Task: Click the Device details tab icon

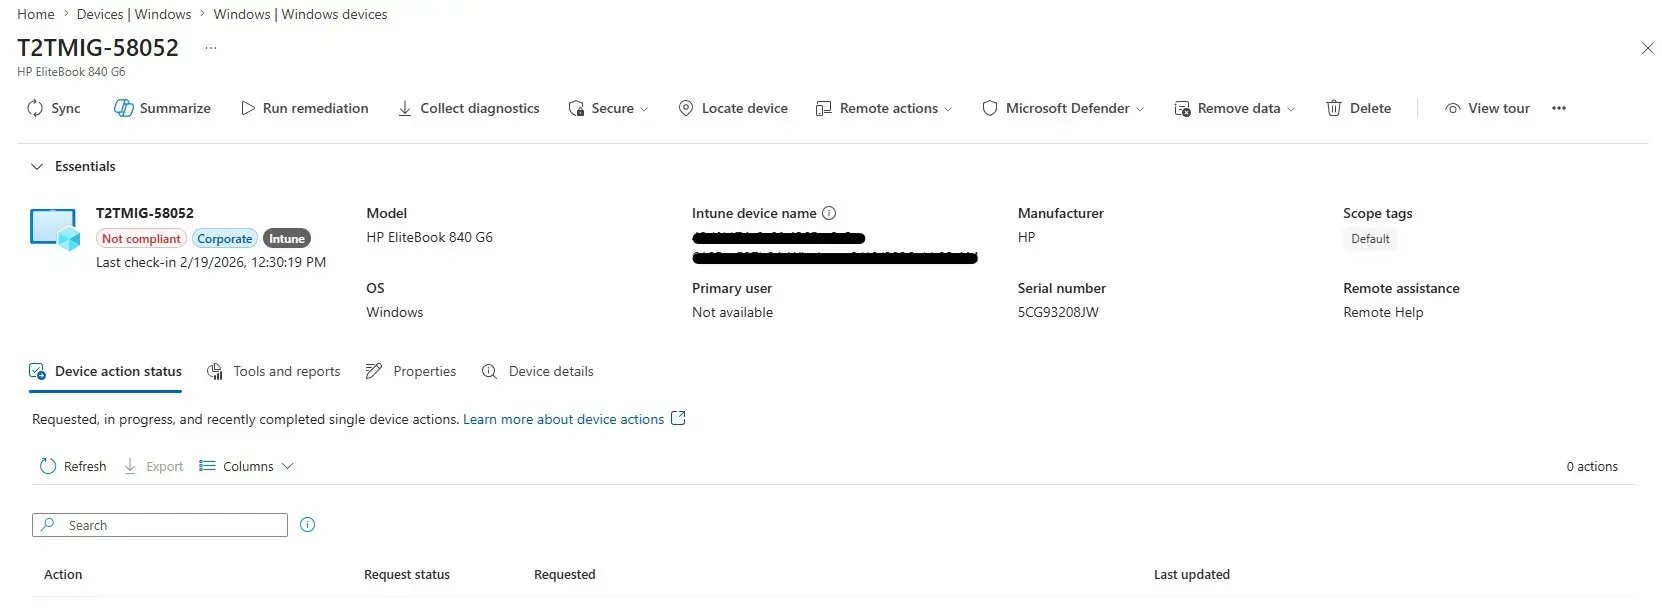Action: 489,371
